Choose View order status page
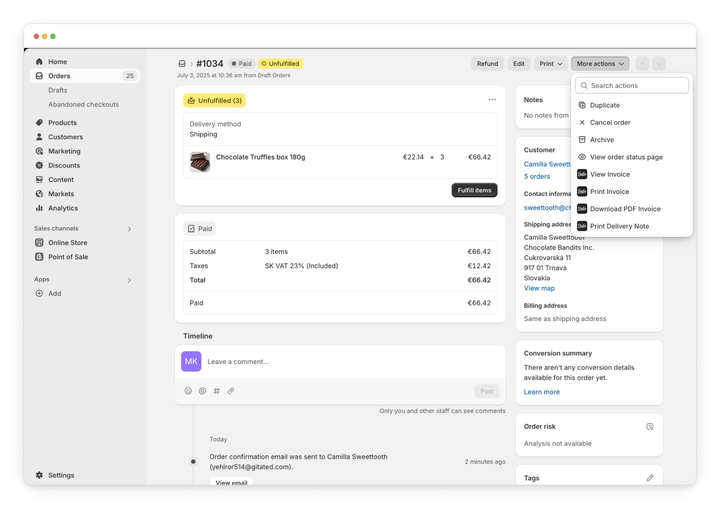This screenshot has width=720, height=509. pyautogui.click(x=632, y=157)
